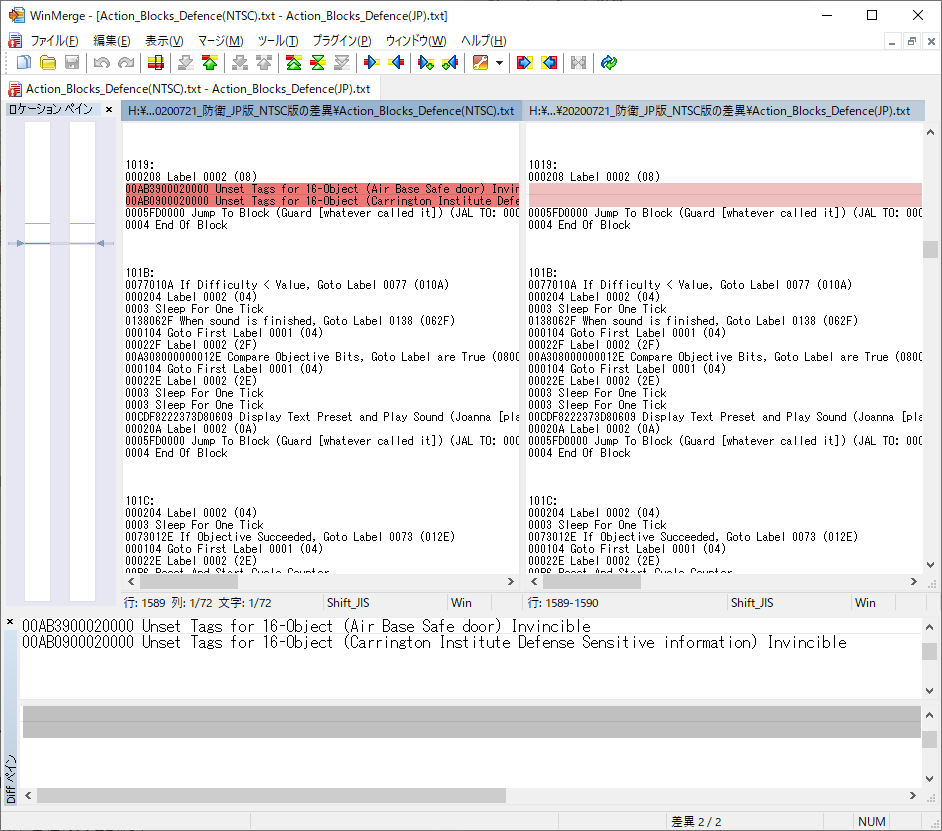942x831 pixels.
Task: Click the All Right copy icon
Action: pyautogui.click(x=524, y=63)
